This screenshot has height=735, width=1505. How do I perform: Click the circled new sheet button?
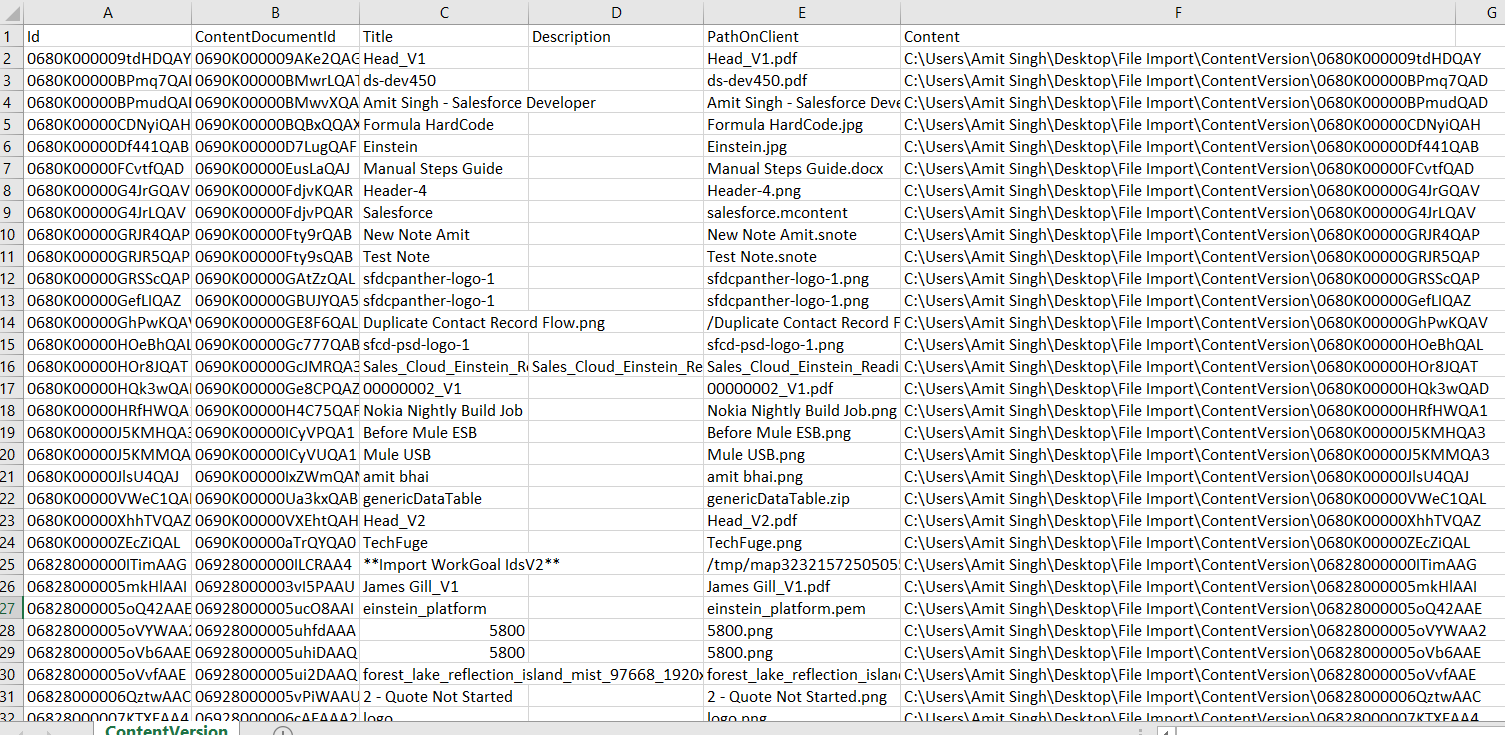coord(281,731)
